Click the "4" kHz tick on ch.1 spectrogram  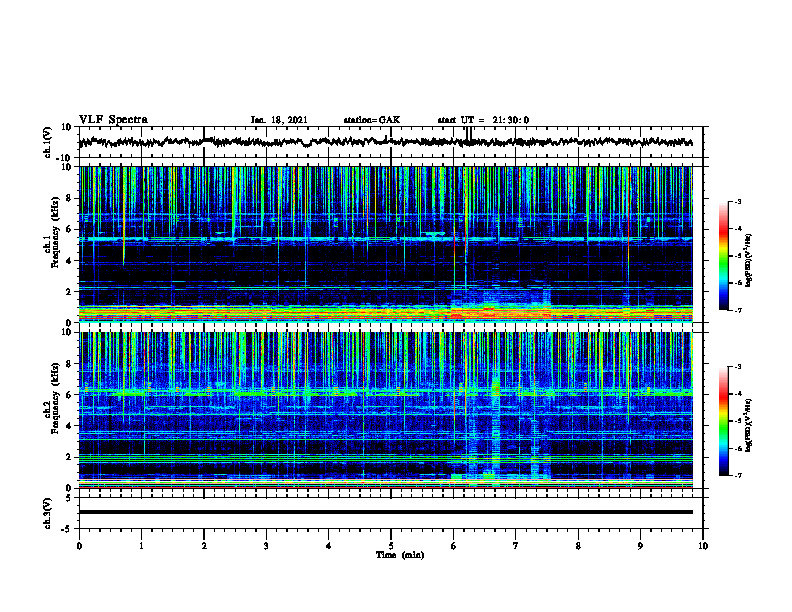coord(70,261)
